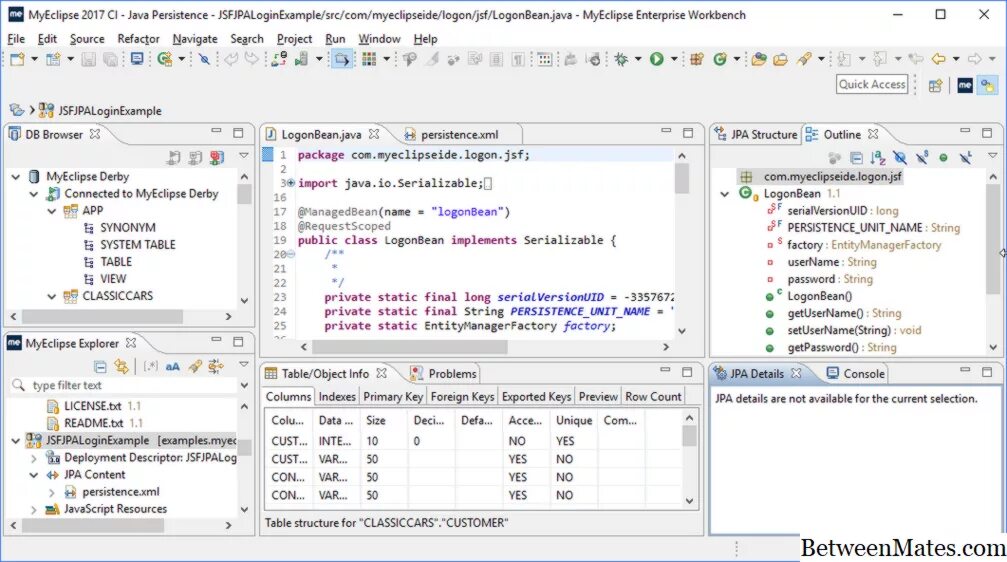
Task: Click the Debug bug icon
Action: pyautogui.click(x=621, y=59)
